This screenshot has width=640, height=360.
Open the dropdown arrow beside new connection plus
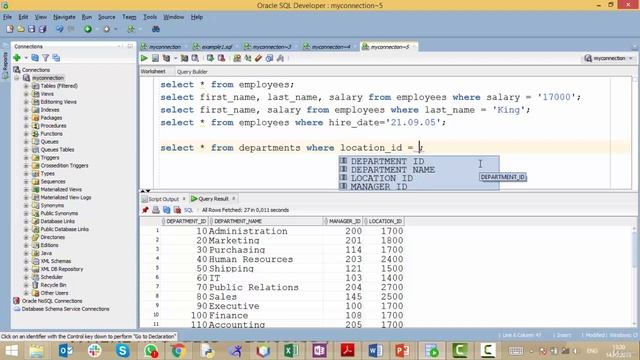[x=25, y=58]
